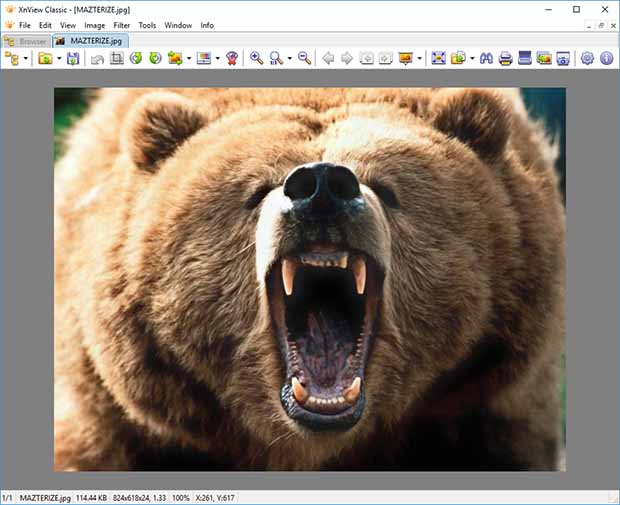Open the Filter menu

point(121,25)
